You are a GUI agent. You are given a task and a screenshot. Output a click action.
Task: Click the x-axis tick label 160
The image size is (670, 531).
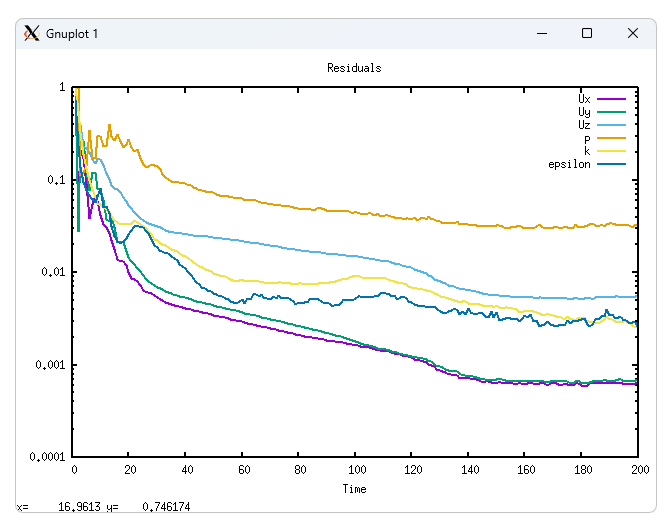tap(526, 470)
